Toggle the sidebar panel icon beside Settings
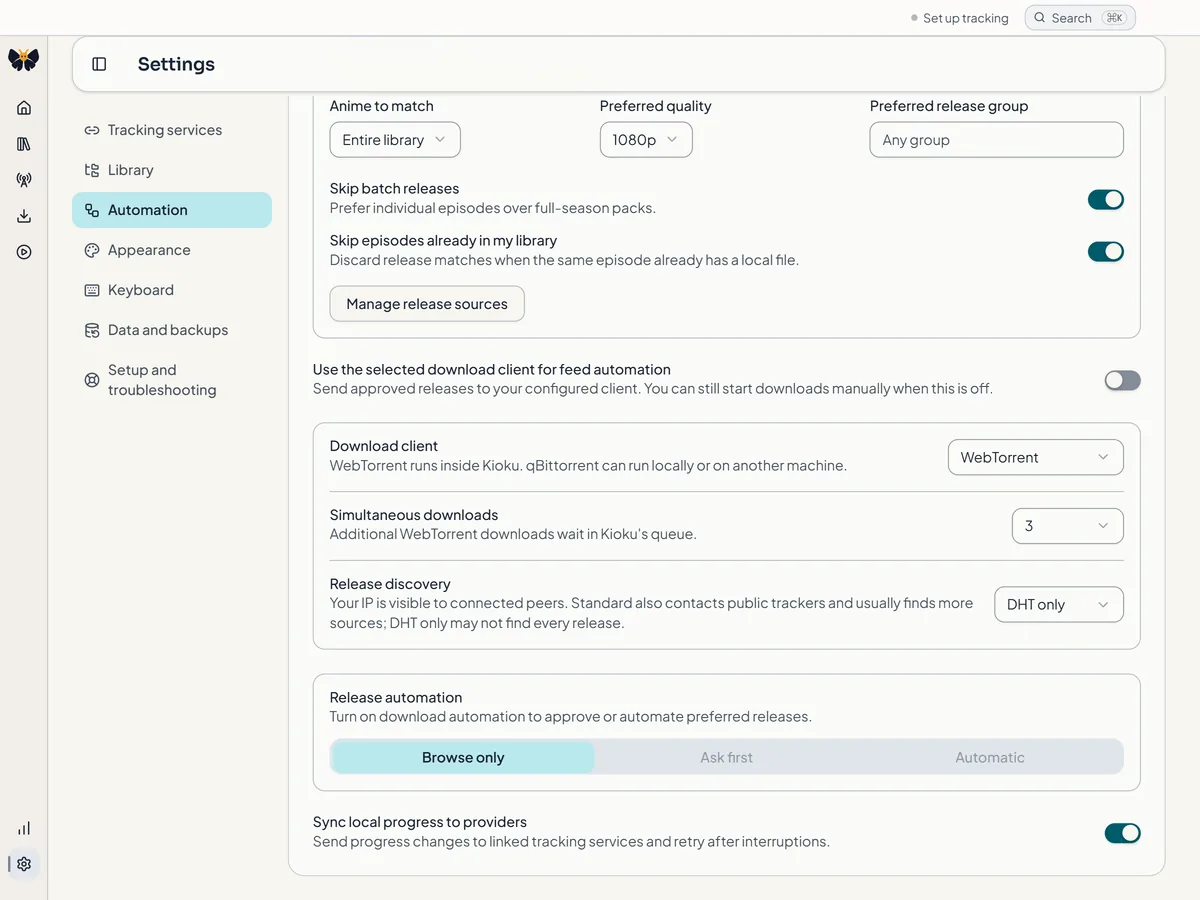 coord(99,64)
